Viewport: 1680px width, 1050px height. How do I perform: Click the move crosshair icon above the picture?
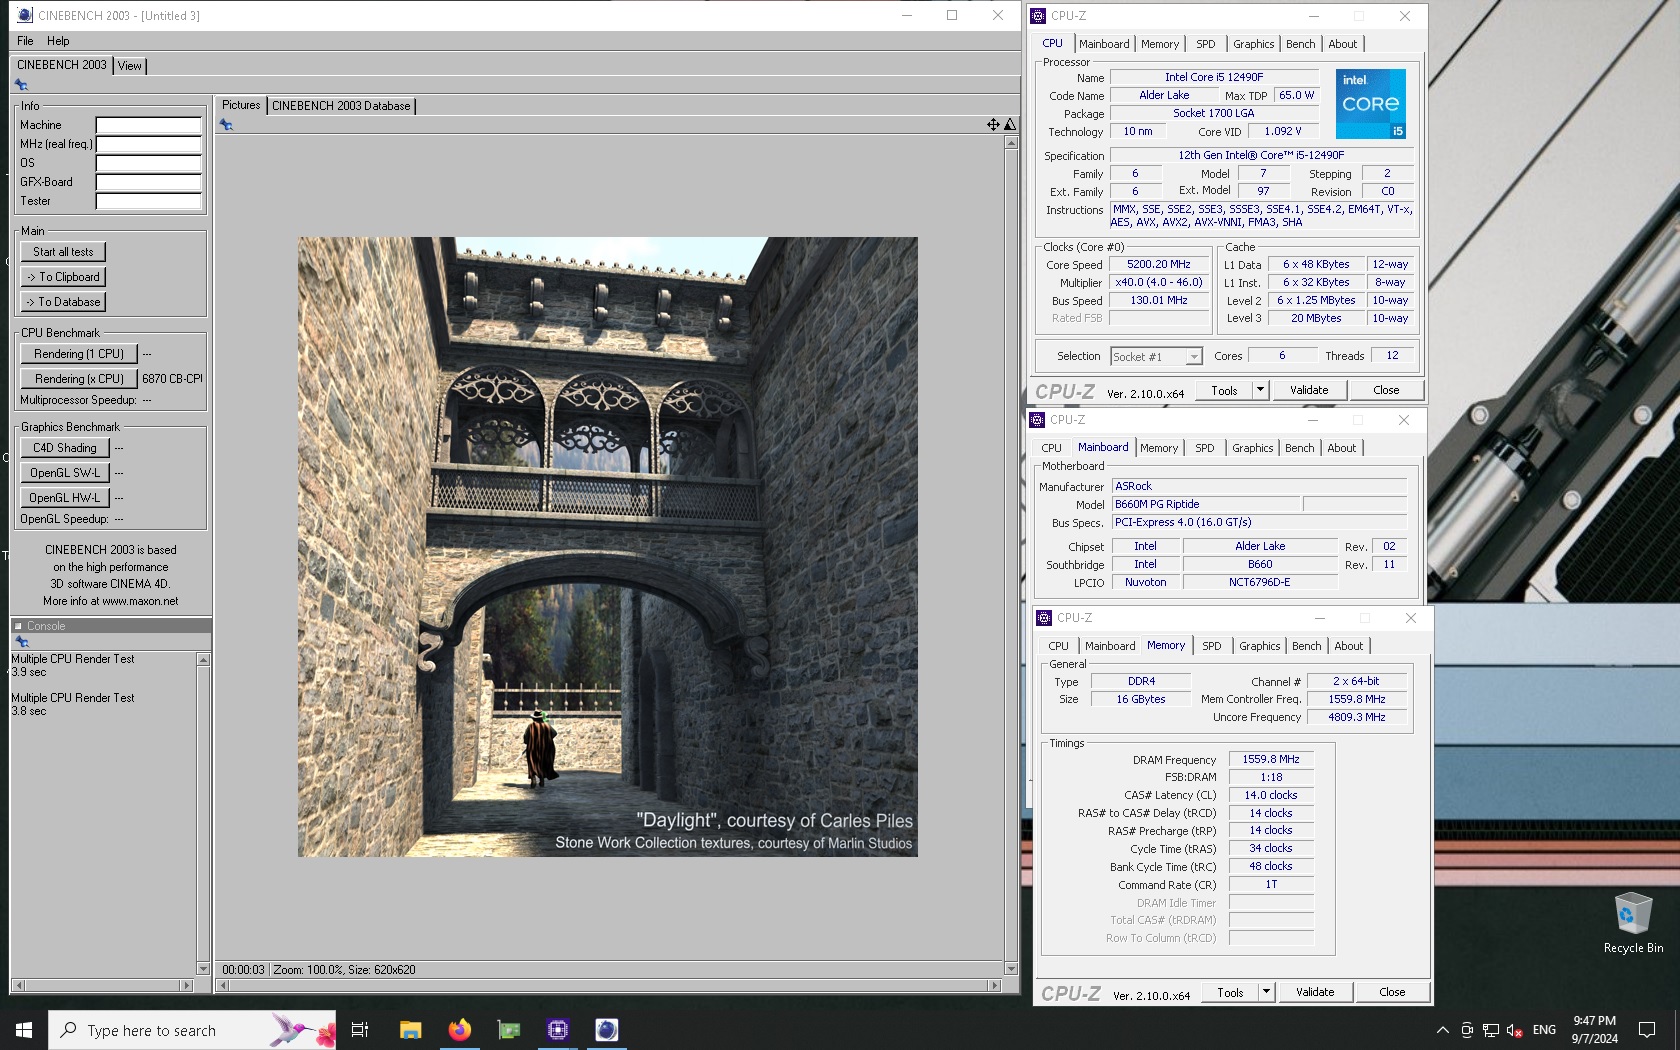click(x=993, y=125)
